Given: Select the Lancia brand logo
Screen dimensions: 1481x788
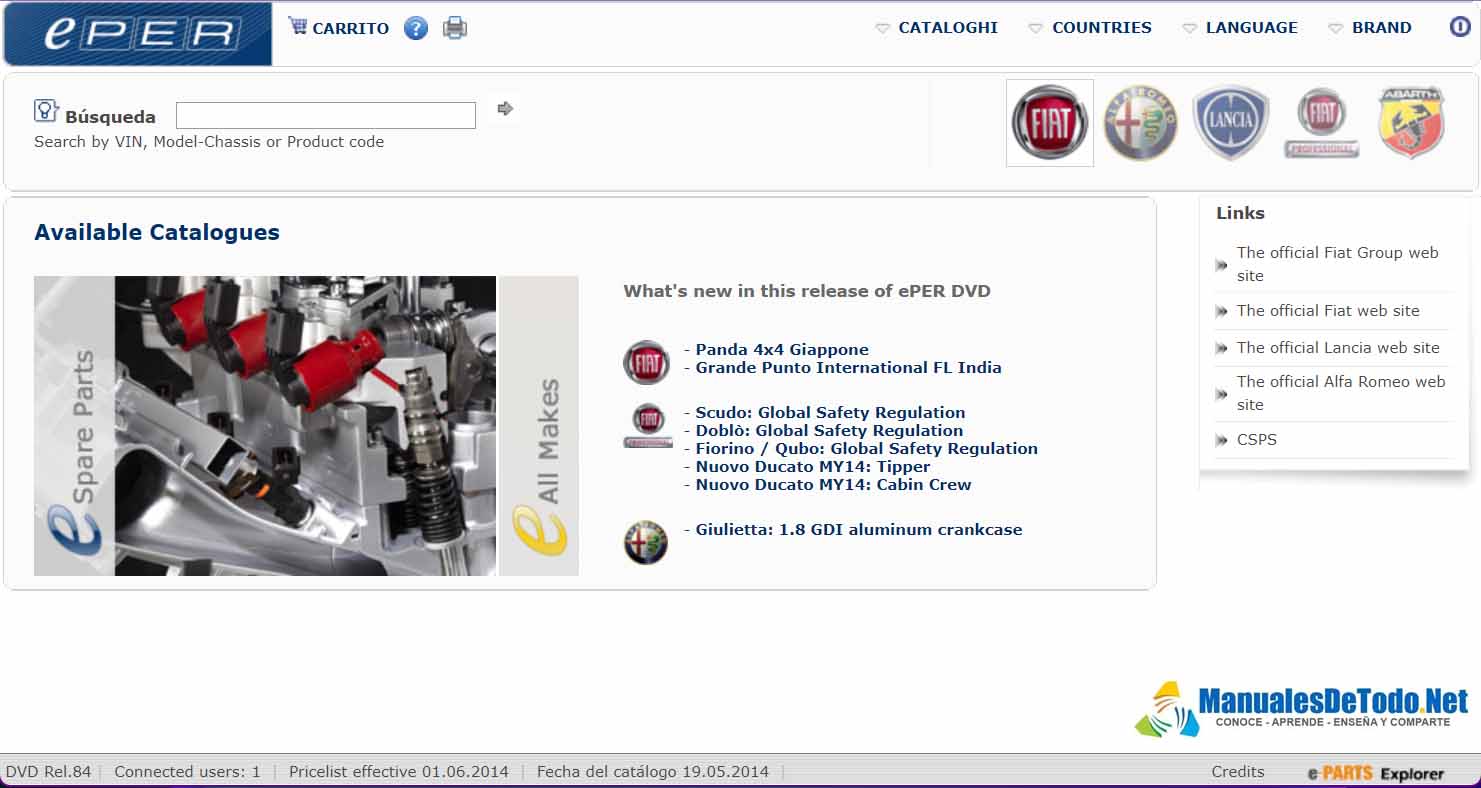Looking at the screenshot, I should click(1231, 123).
